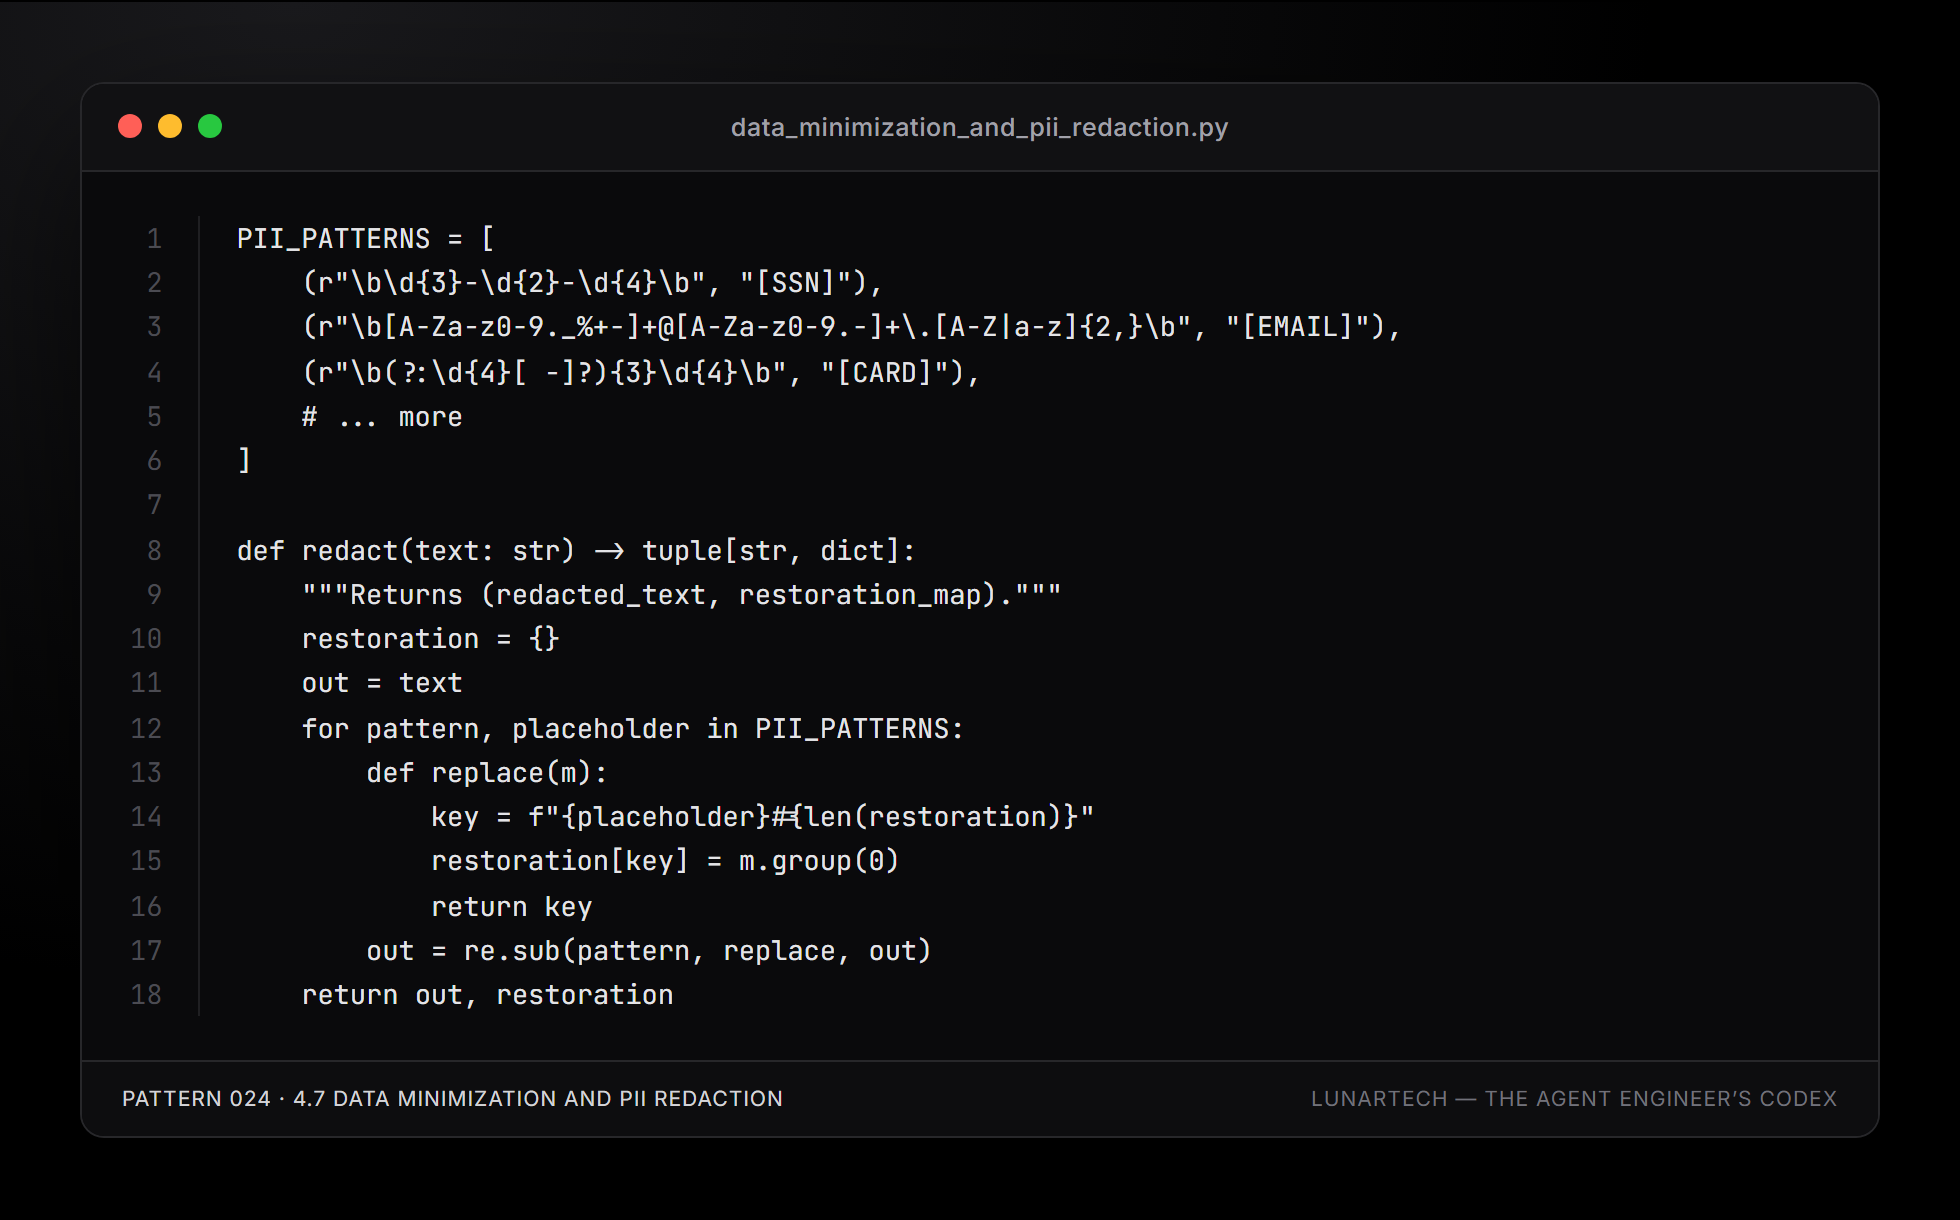Click the 'key = f"{placeholder}#...' line
The width and height of the screenshot is (1960, 1220).
point(762,817)
